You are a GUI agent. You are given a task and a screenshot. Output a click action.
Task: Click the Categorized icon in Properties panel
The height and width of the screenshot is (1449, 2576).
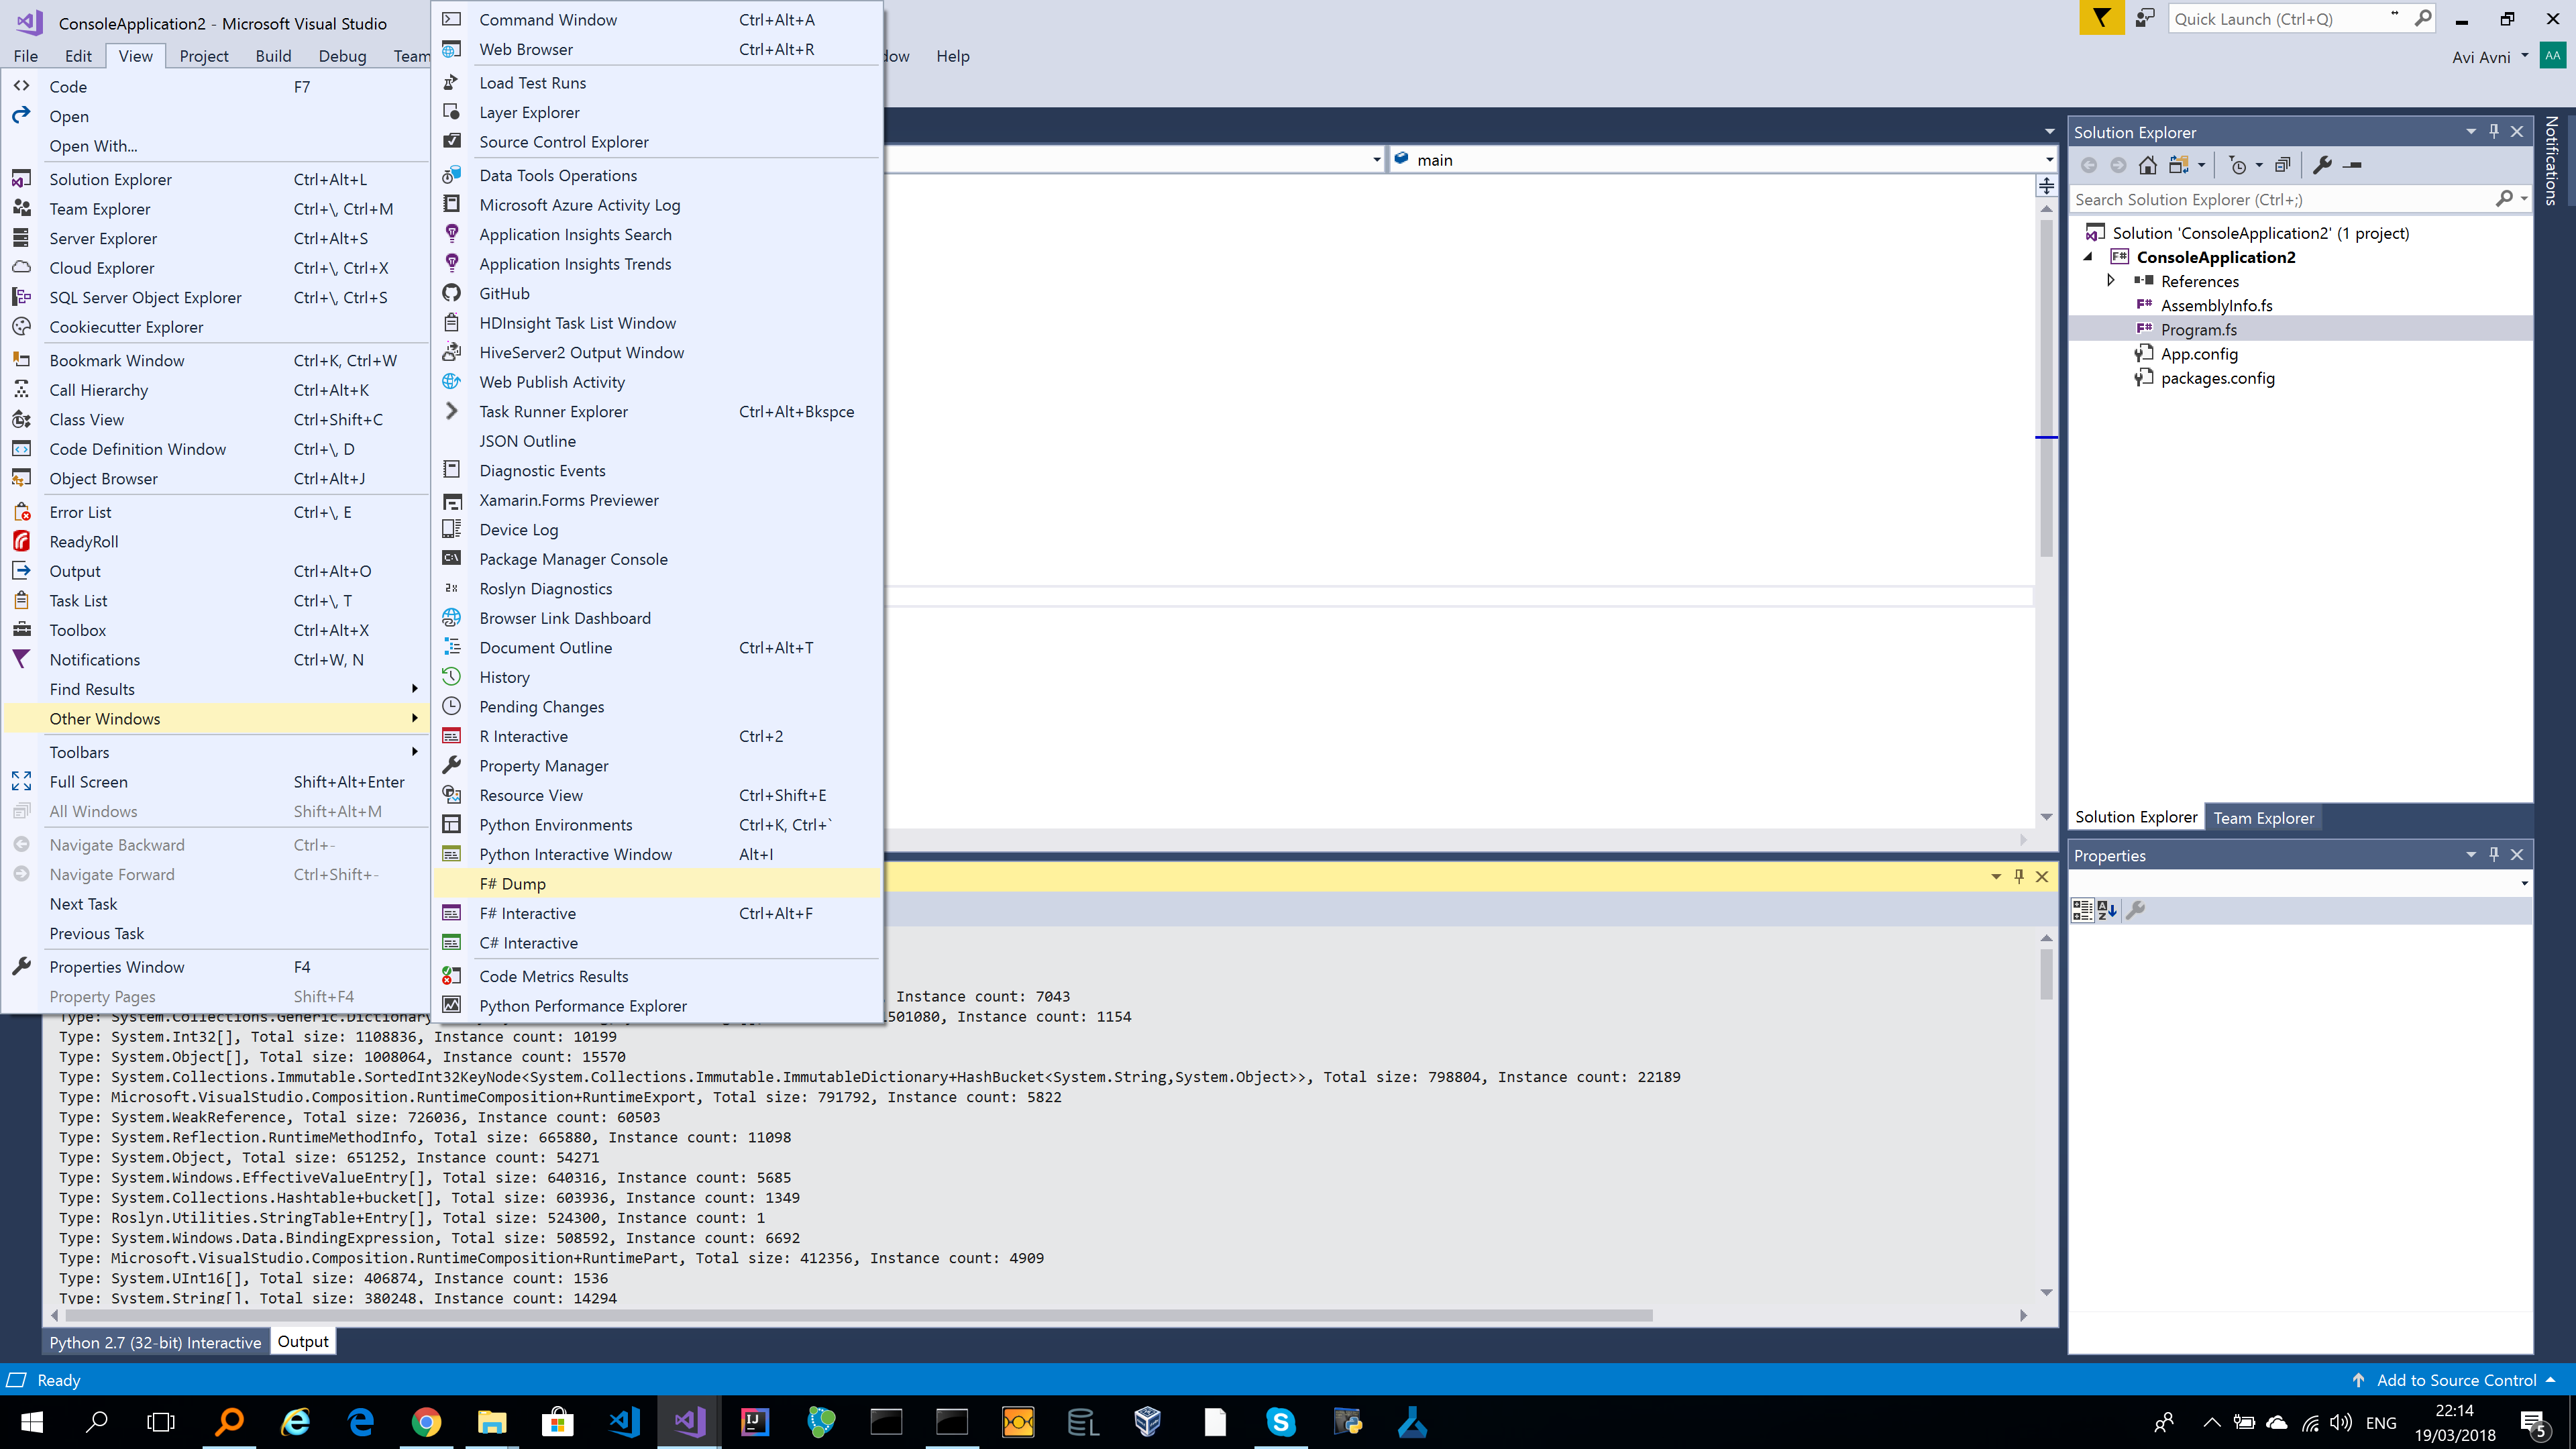pyautogui.click(x=2082, y=910)
